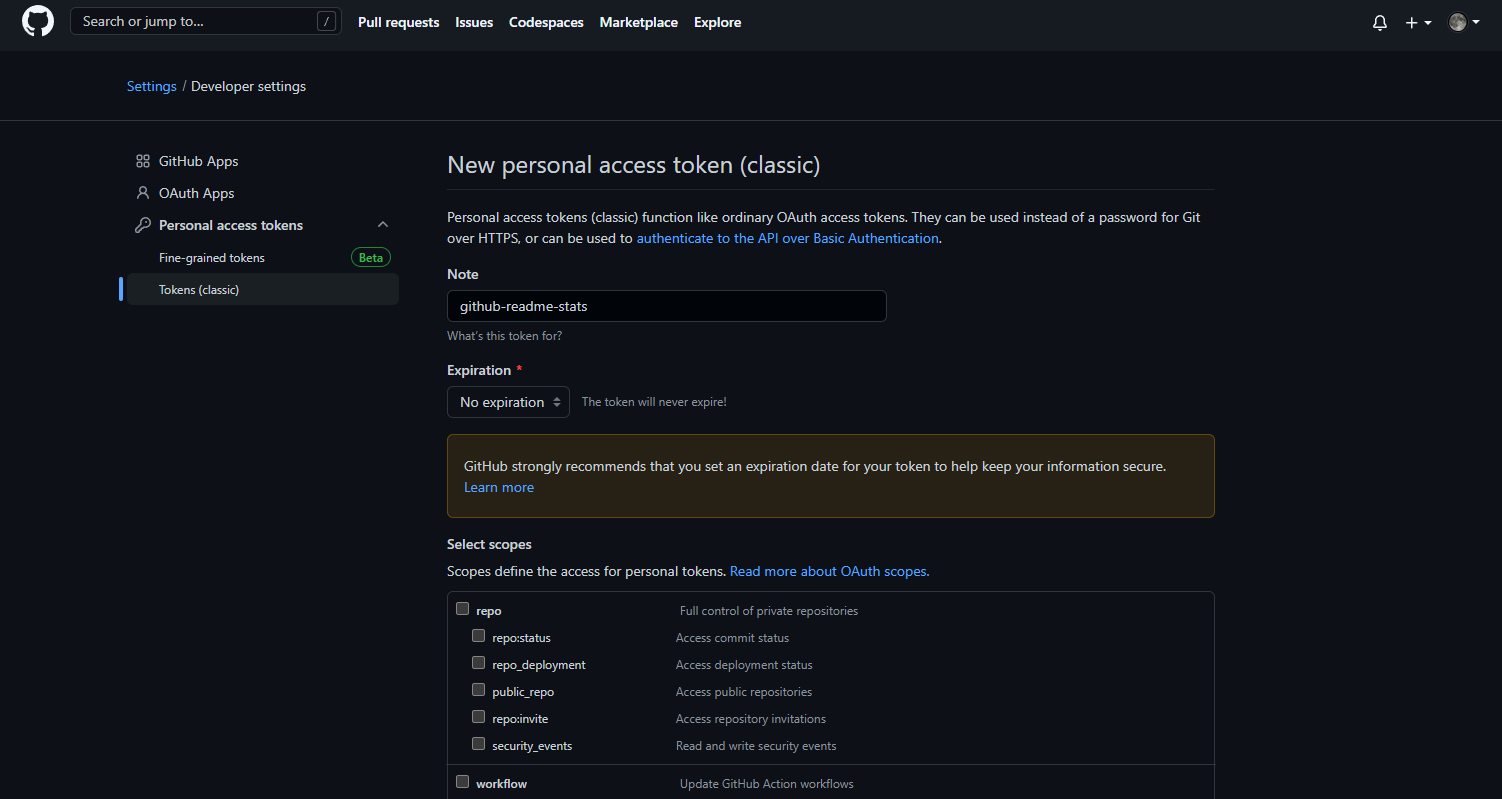Enable the security_events scope checkbox
Viewport: 1502px width, 799px height.
[479, 744]
